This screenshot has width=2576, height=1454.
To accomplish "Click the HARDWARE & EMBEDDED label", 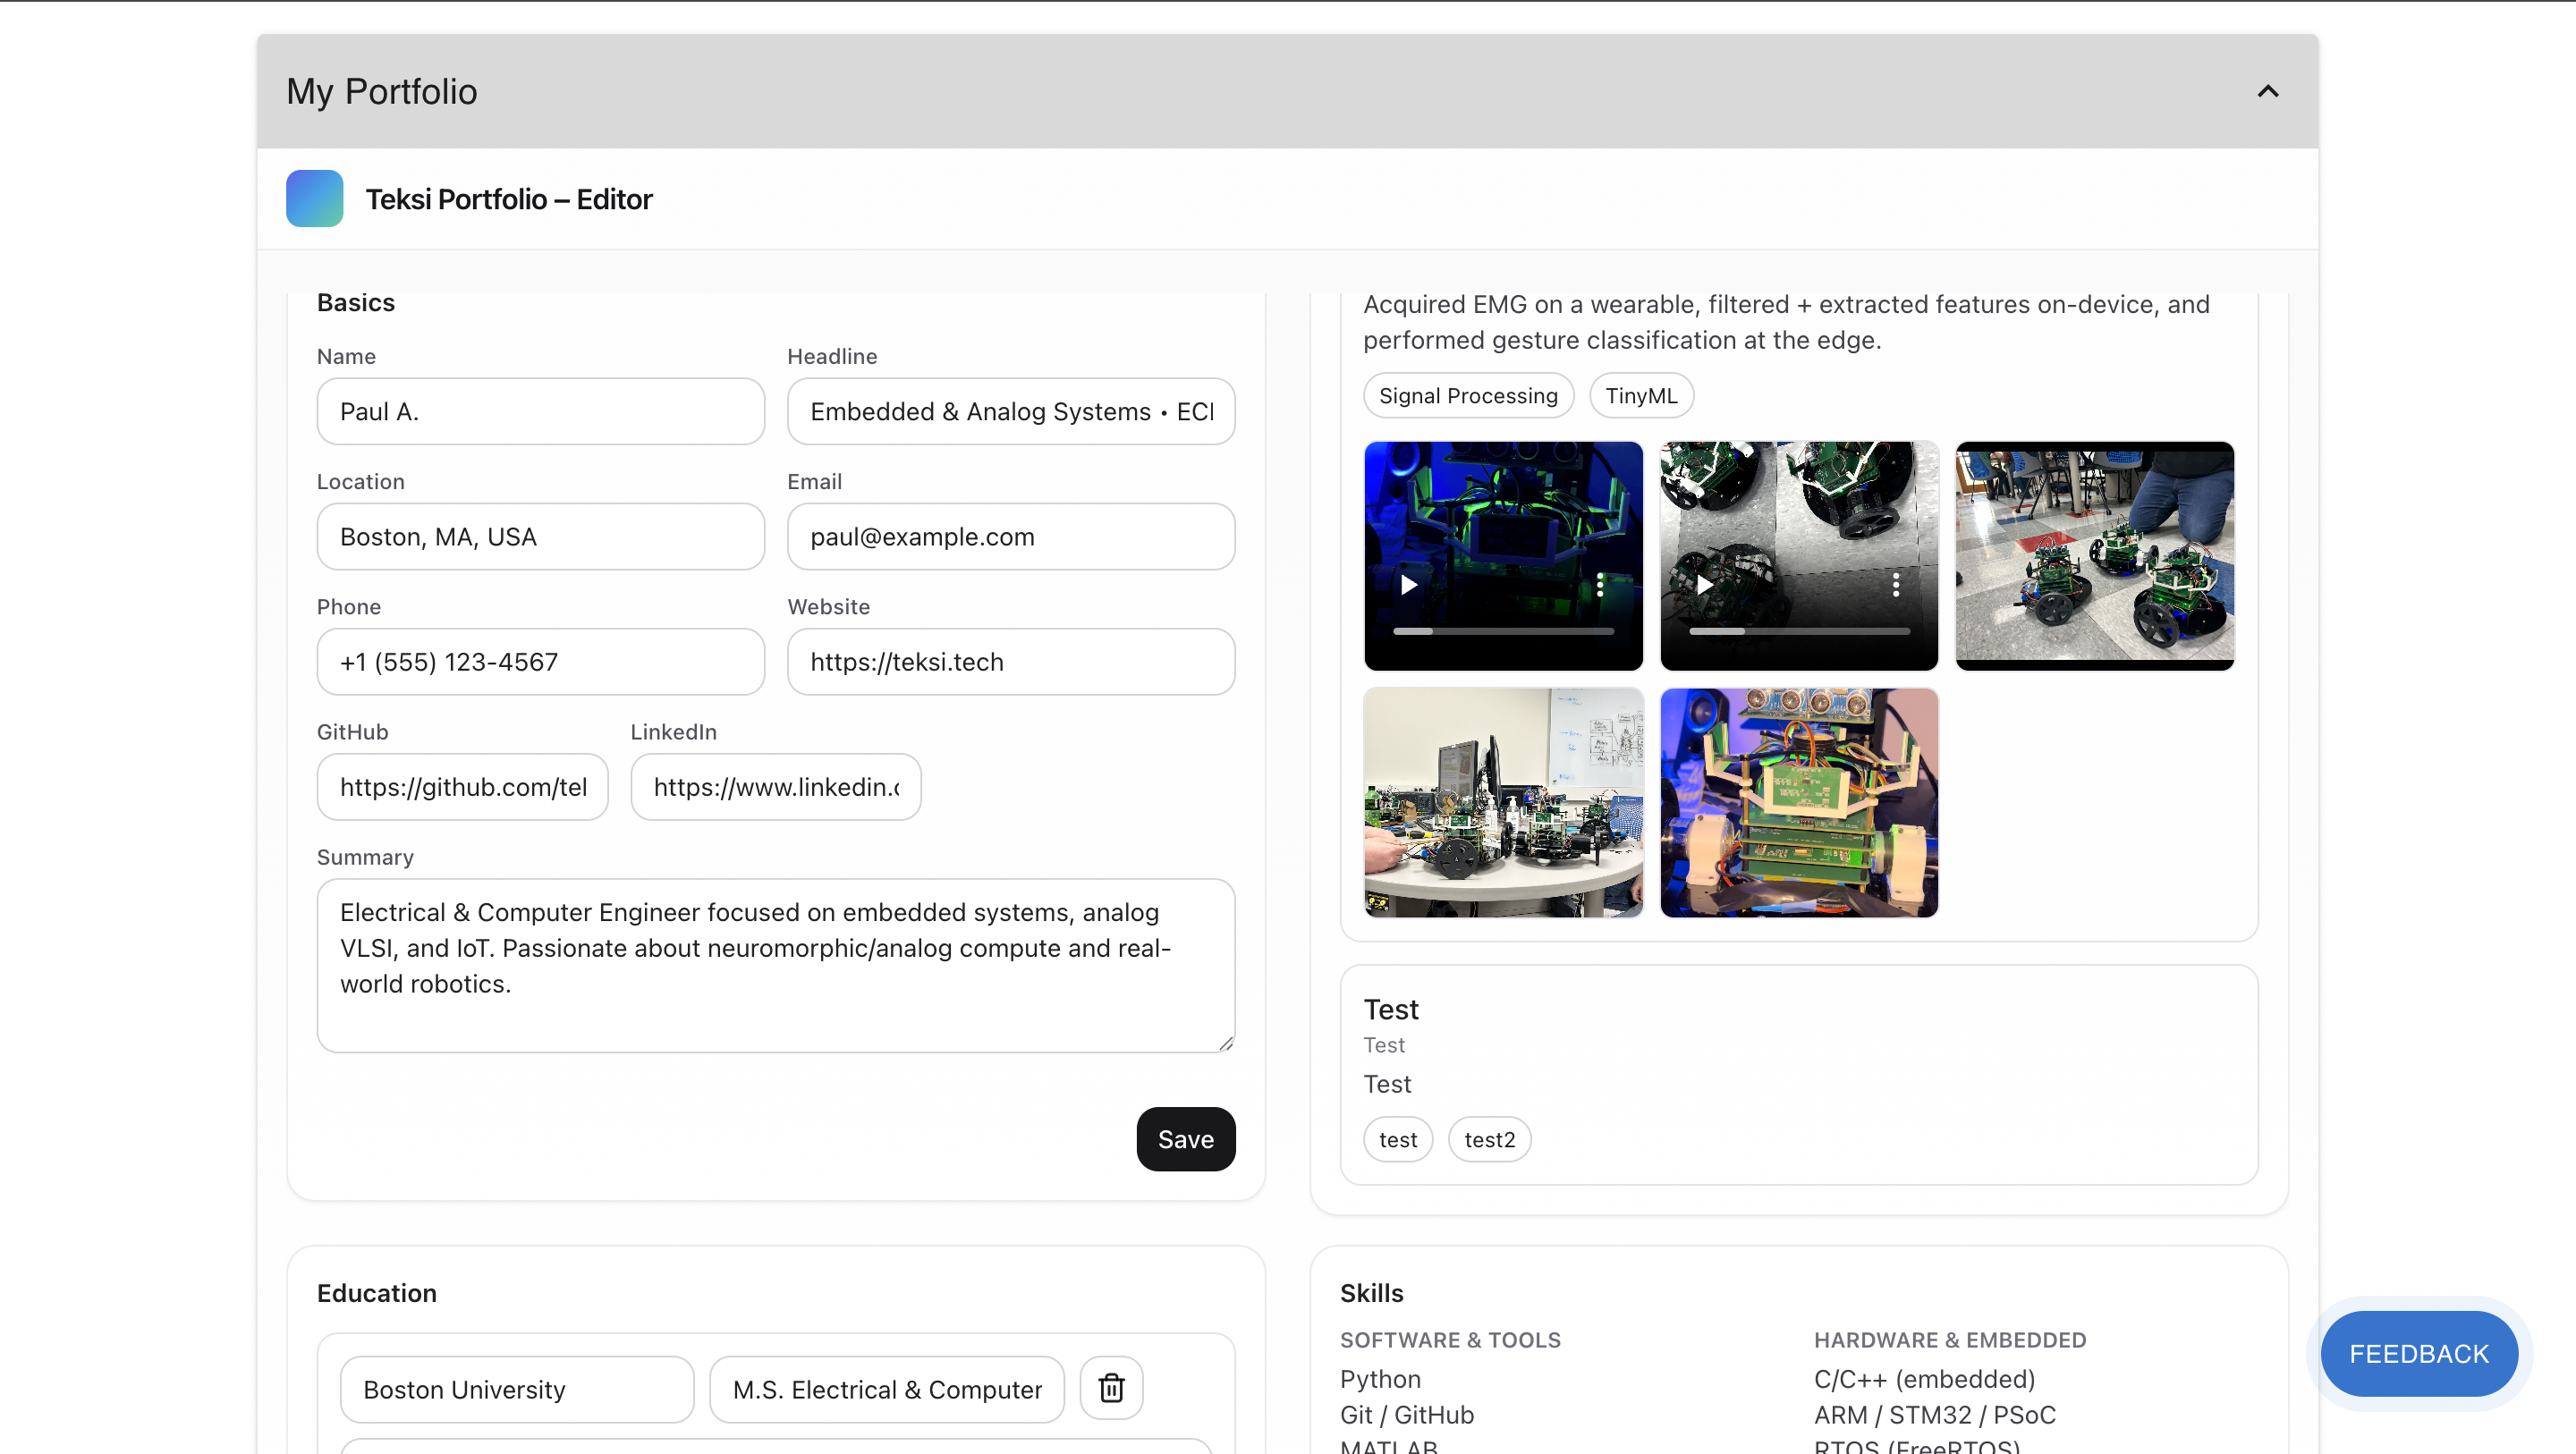I will [x=1950, y=1339].
